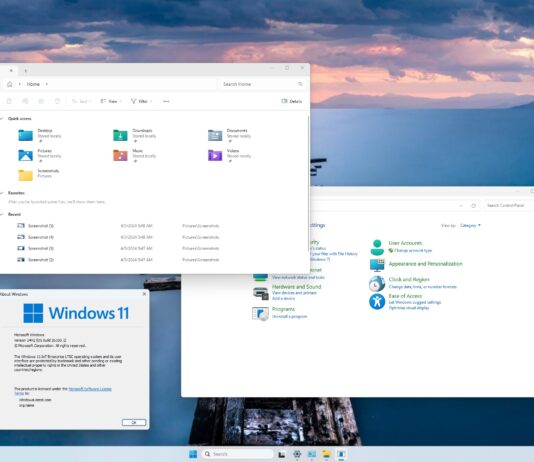The image size is (534, 462).
Task: Open the Downloads folder in Quick access
Action: pos(120,136)
